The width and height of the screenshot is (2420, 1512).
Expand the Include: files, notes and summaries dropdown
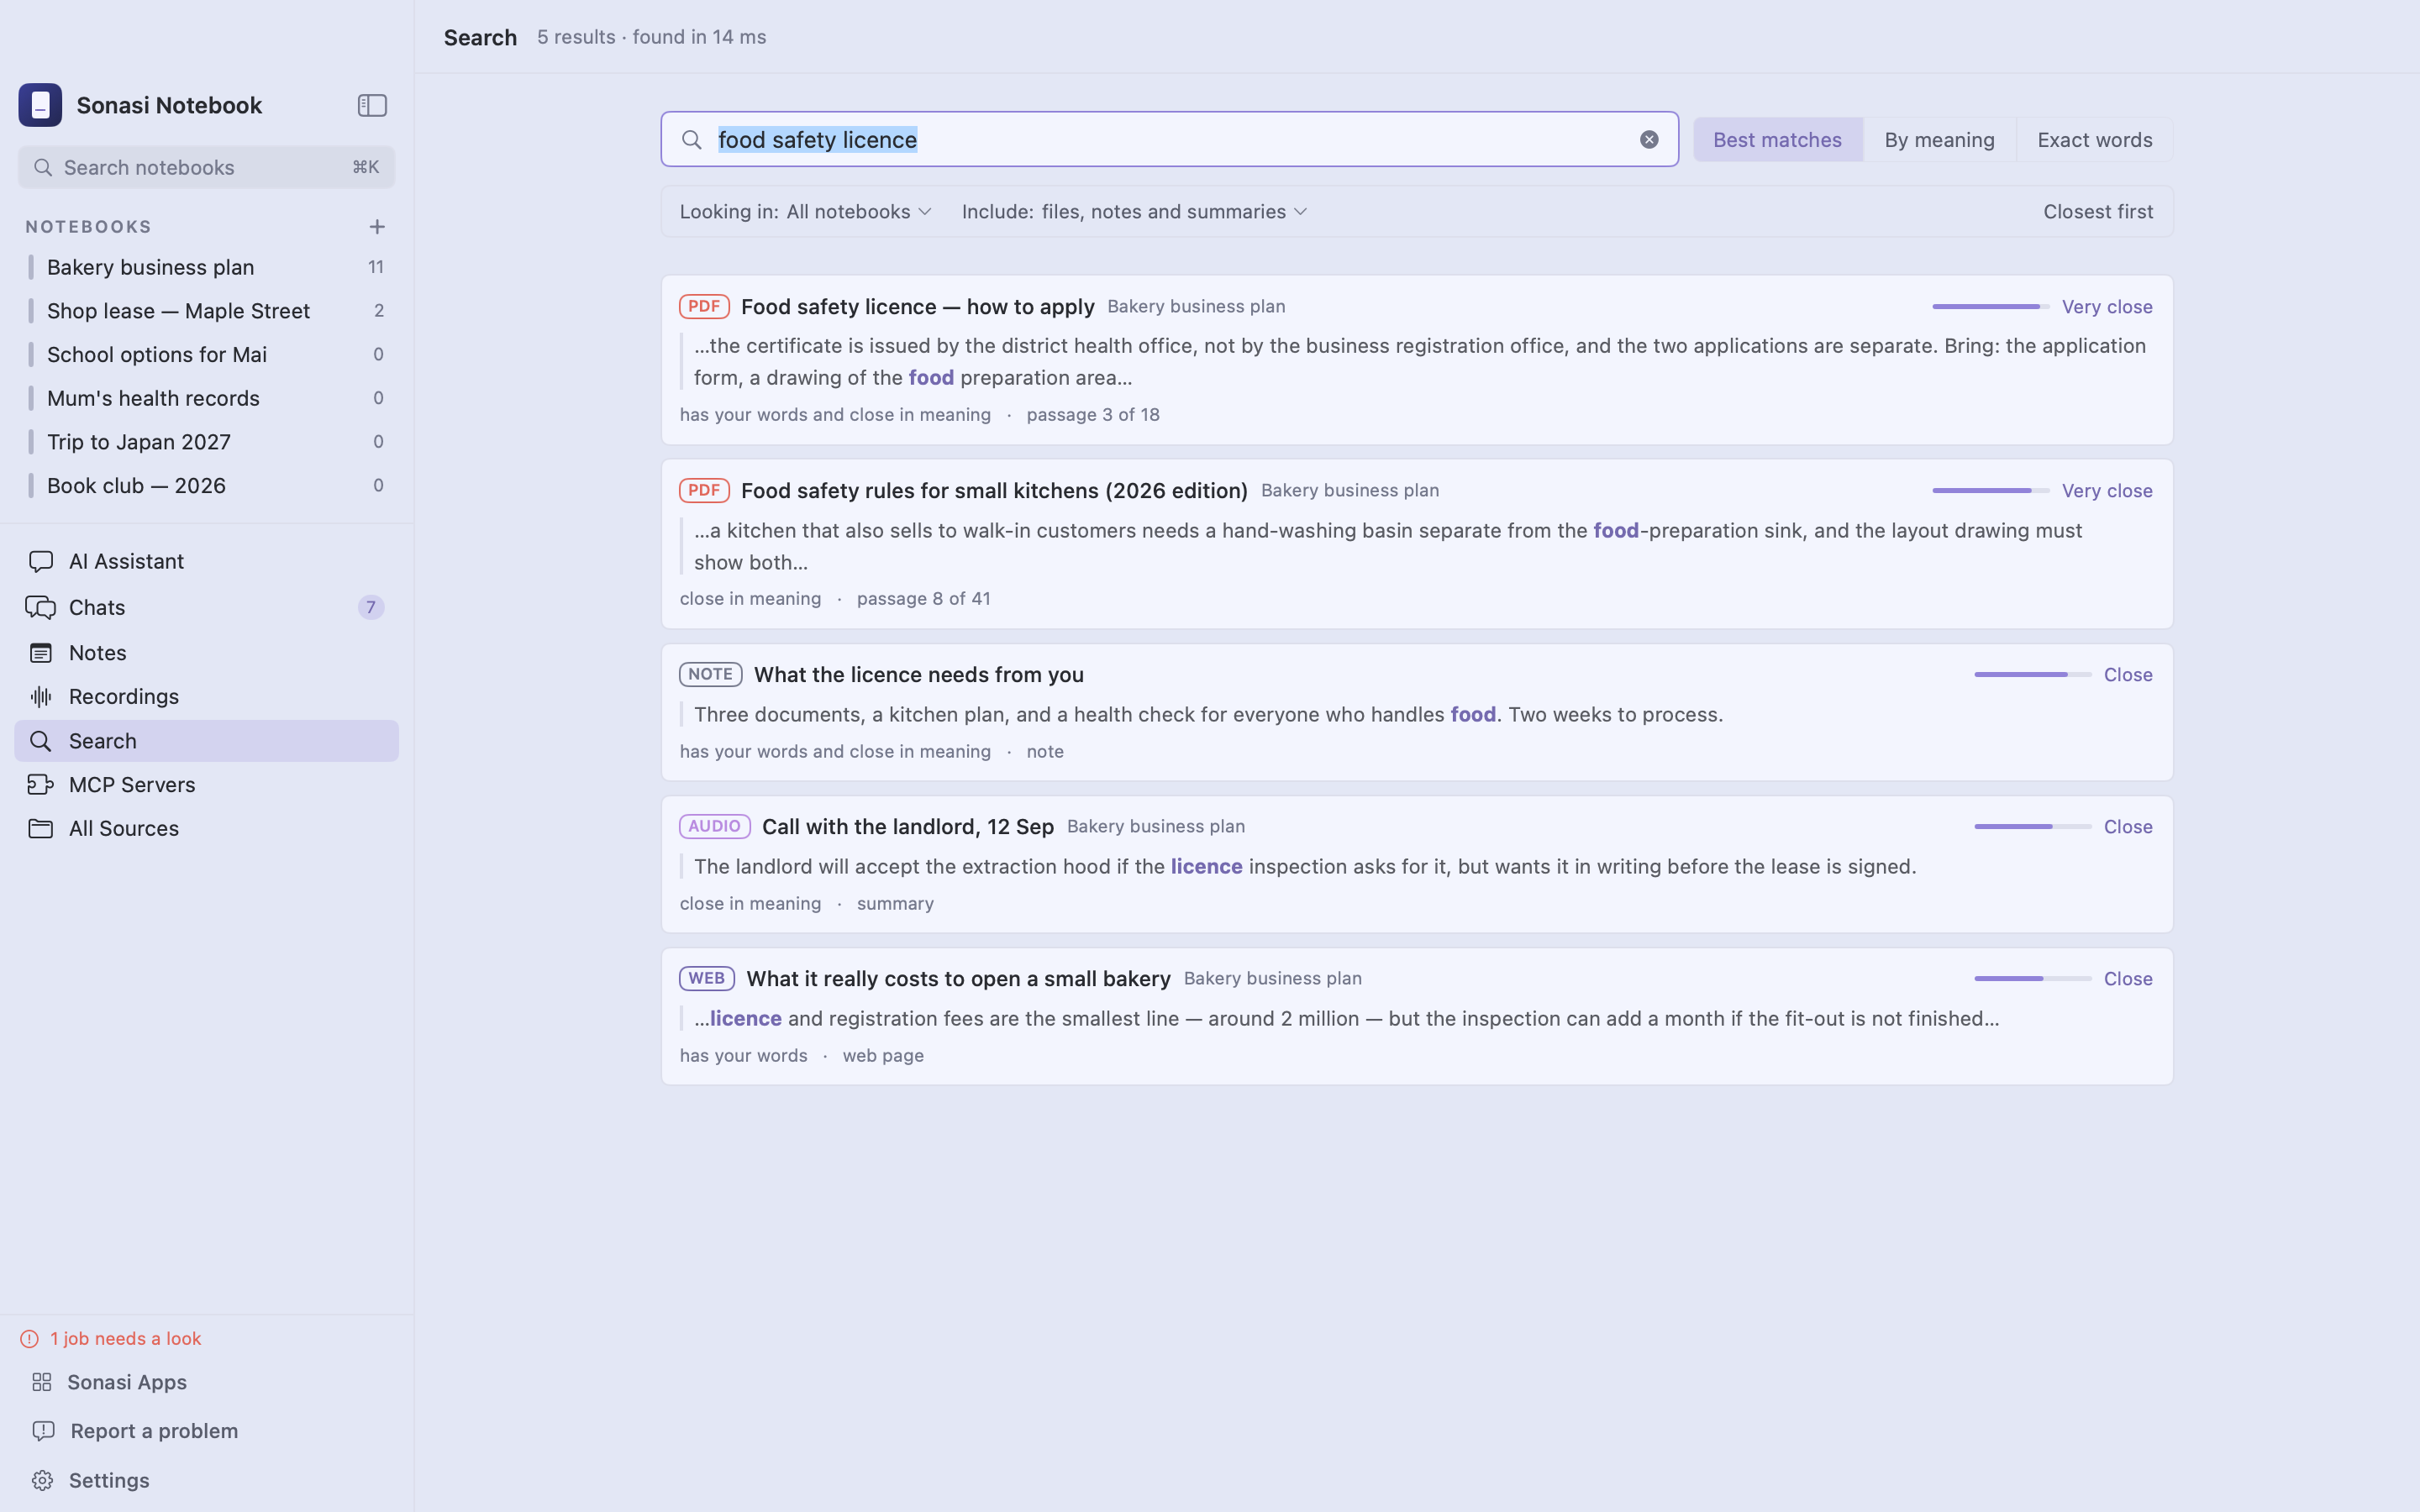click(1134, 211)
